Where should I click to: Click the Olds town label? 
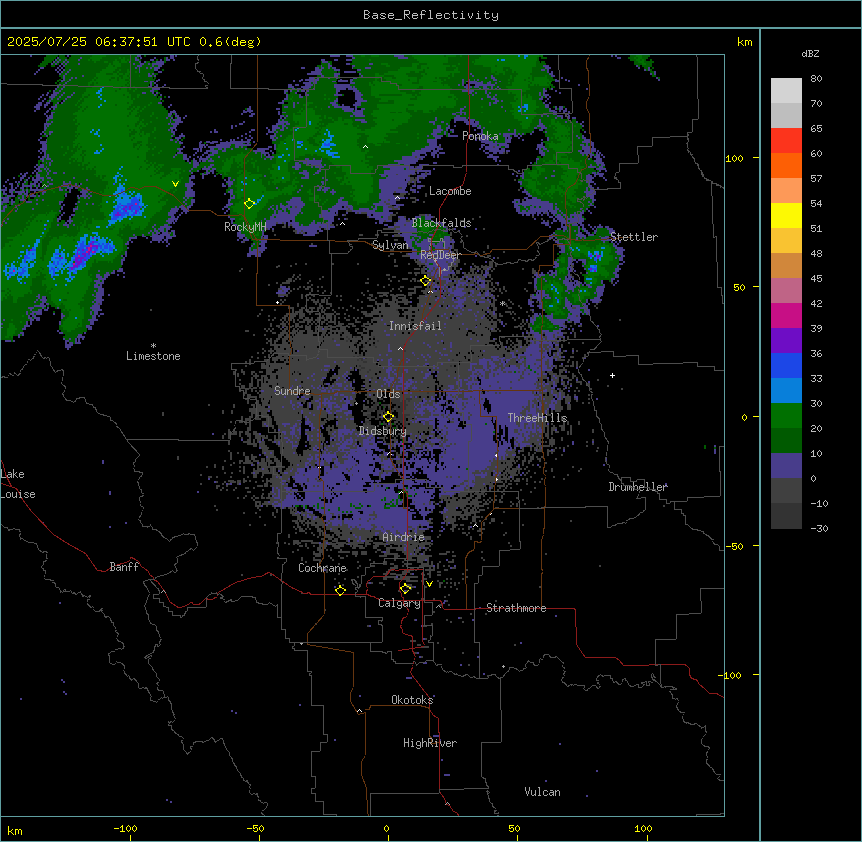tap(388, 394)
